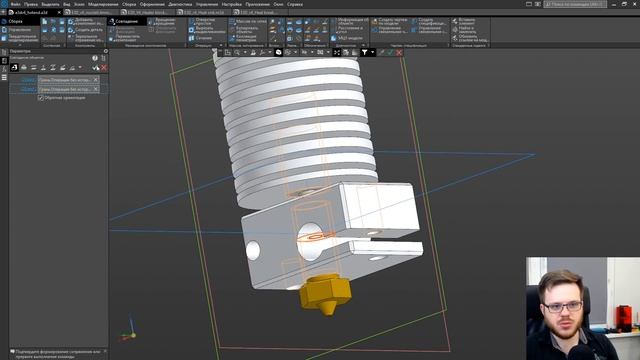Open the Справка menu
Screen dimensions: 640x360
pyautogui.click(x=295, y=4)
